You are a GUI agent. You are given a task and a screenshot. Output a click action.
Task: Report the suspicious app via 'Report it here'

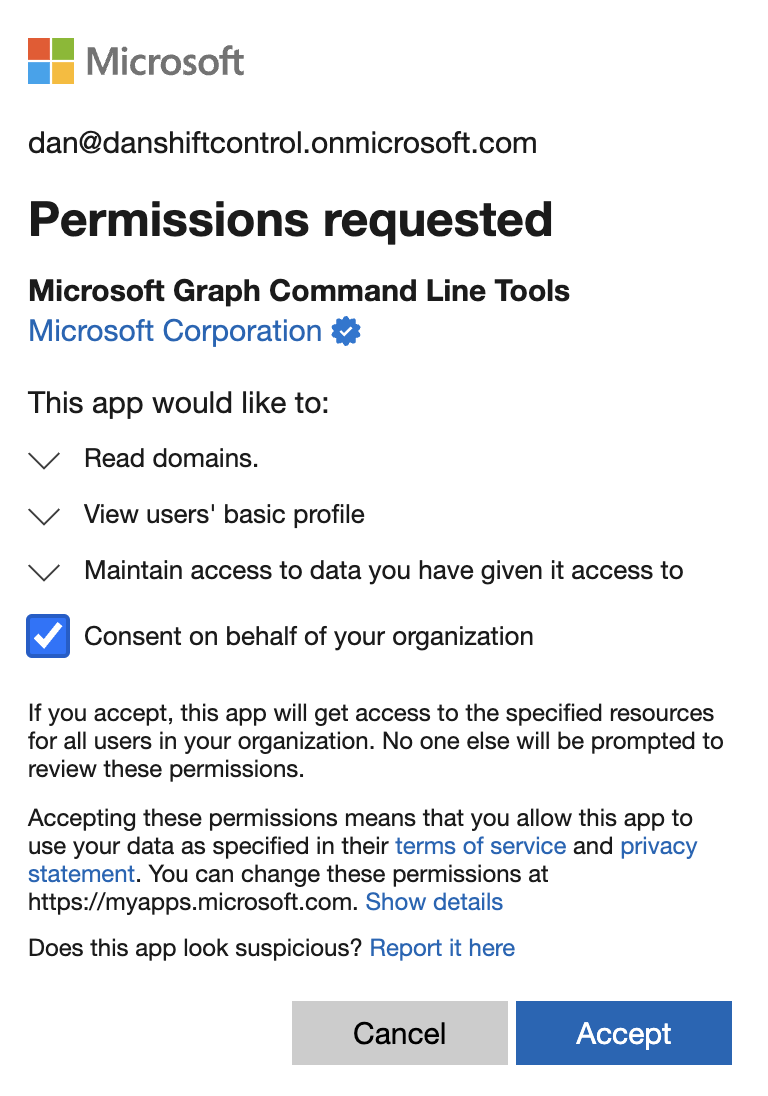(x=442, y=947)
